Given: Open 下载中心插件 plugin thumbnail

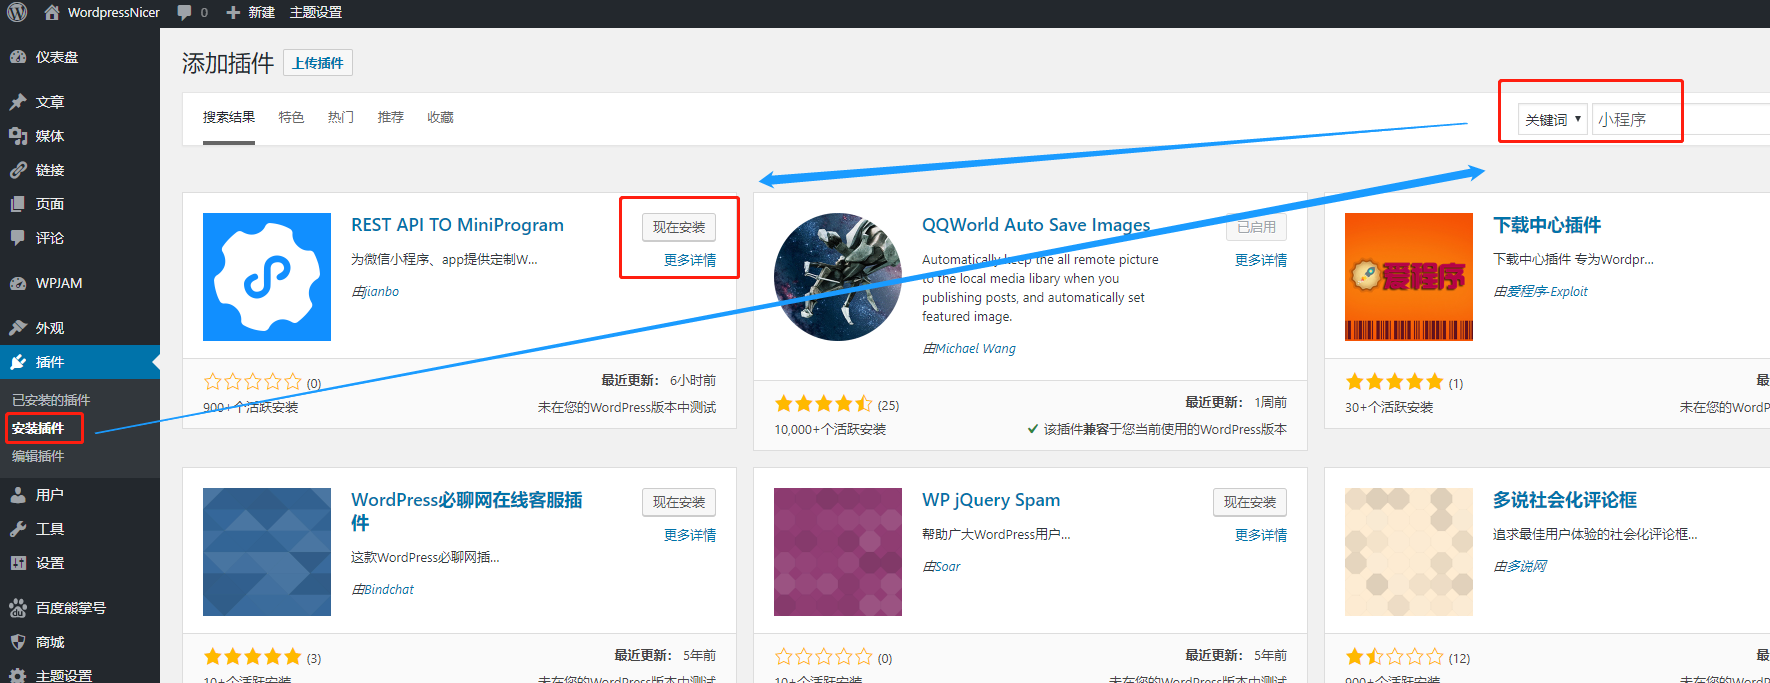Looking at the screenshot, I should click(x=1409, y=277).
